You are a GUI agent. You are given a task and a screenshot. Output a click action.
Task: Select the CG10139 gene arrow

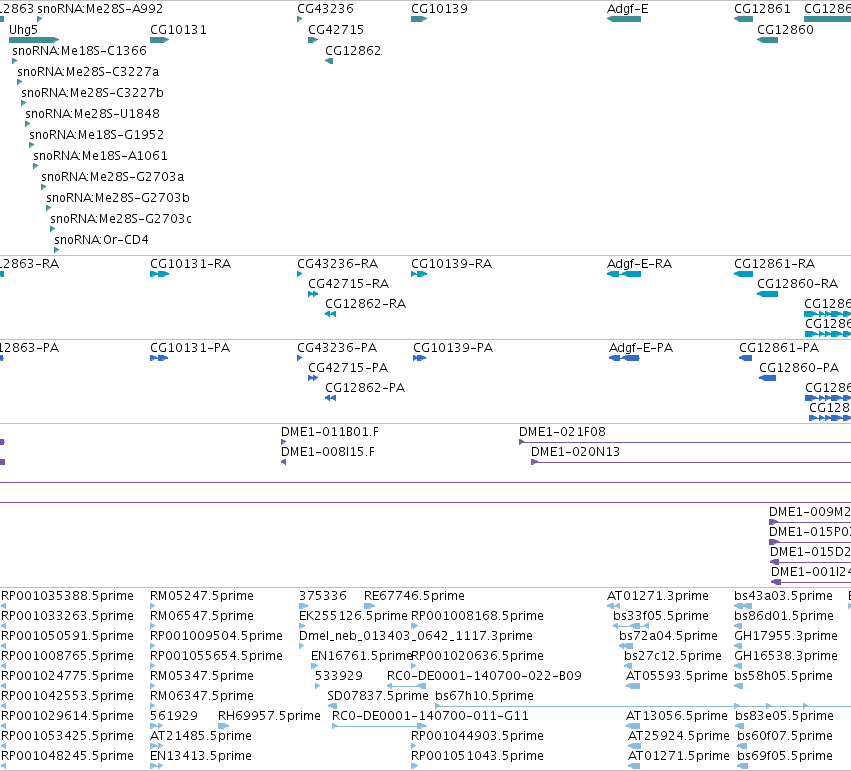click(x=419, y=19)
